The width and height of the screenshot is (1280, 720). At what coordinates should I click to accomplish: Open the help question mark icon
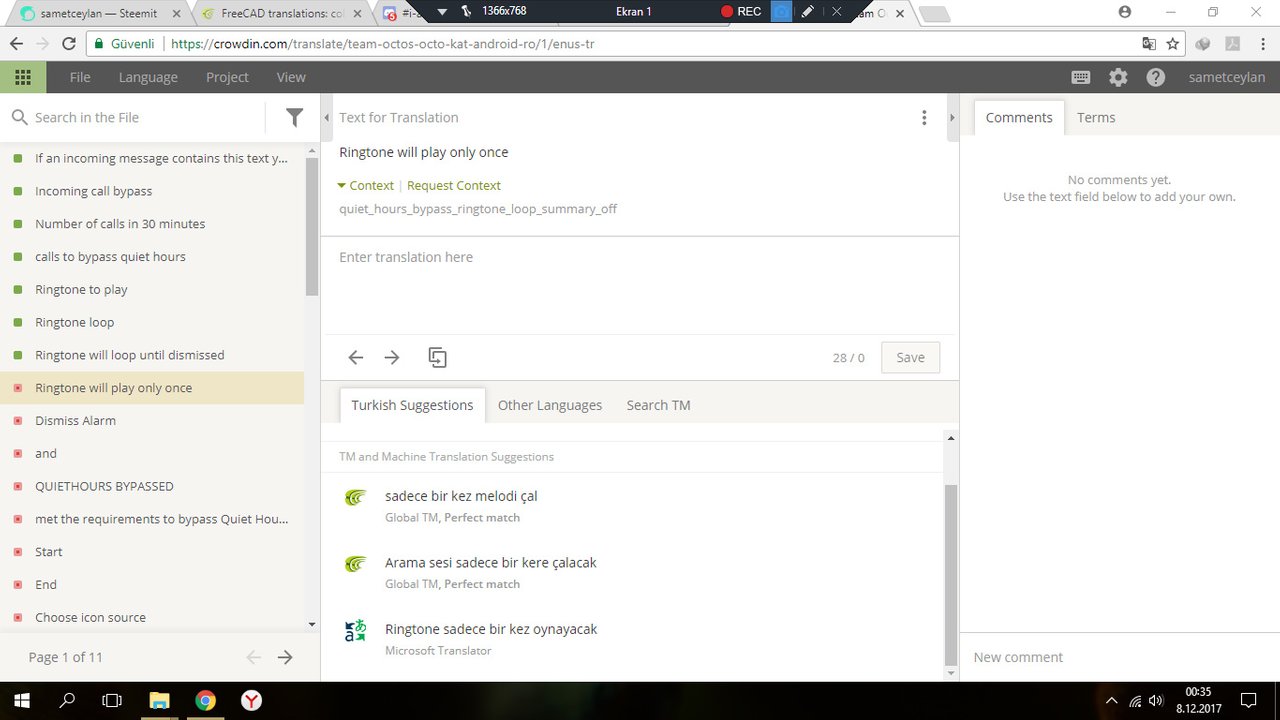coord(1155,77)
